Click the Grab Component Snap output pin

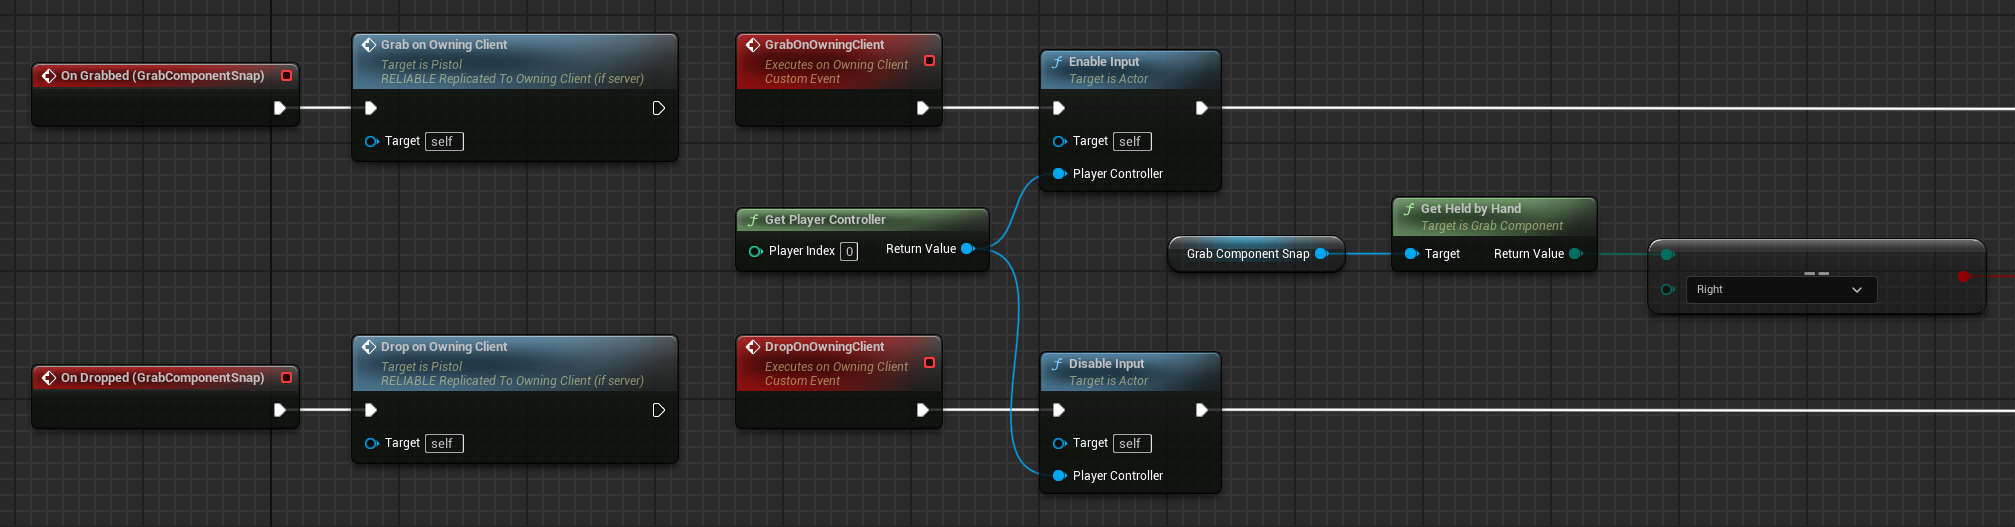pos(1322,254)
